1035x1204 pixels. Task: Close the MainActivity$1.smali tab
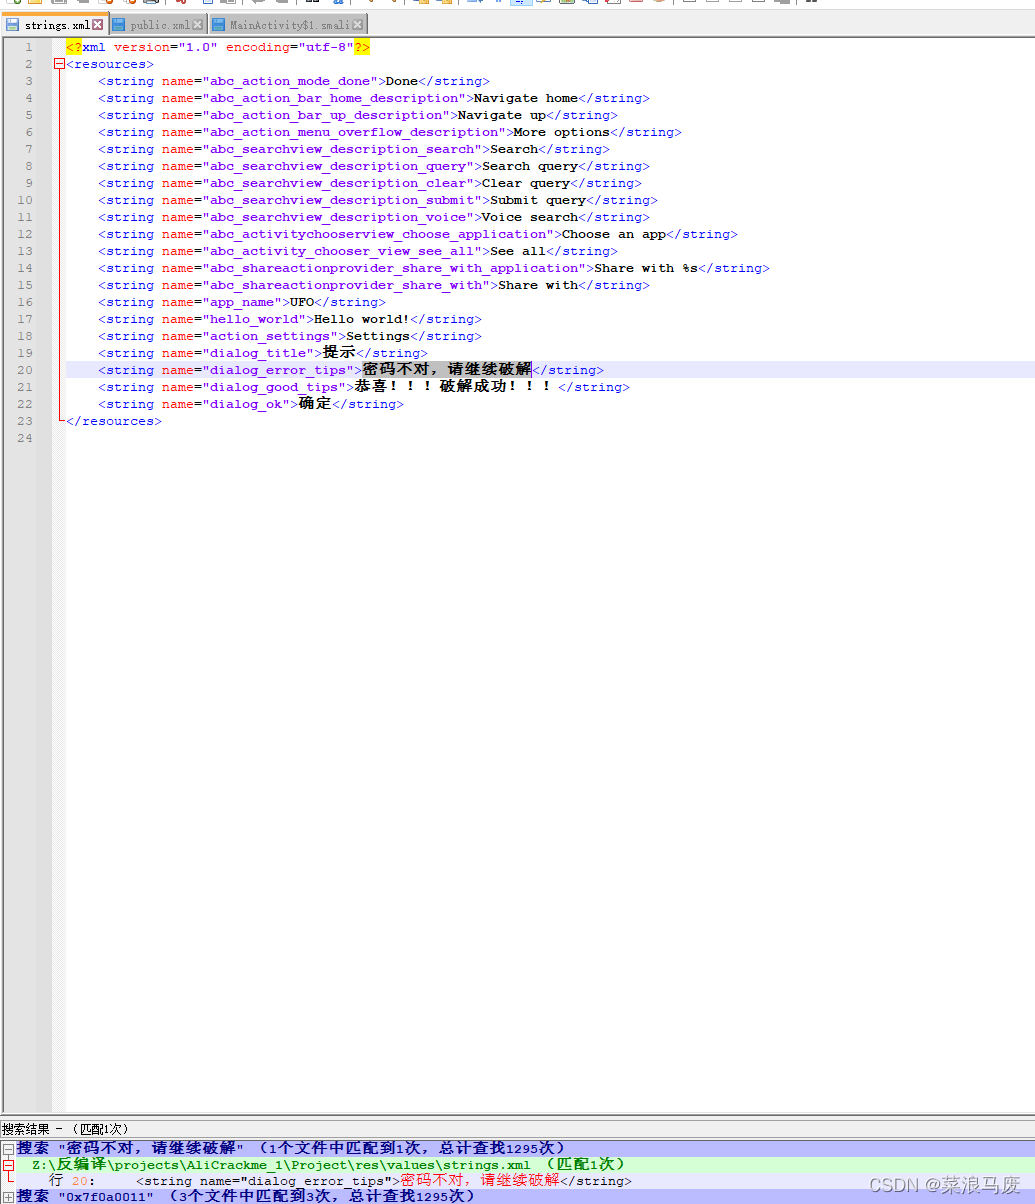pos(358,24)
